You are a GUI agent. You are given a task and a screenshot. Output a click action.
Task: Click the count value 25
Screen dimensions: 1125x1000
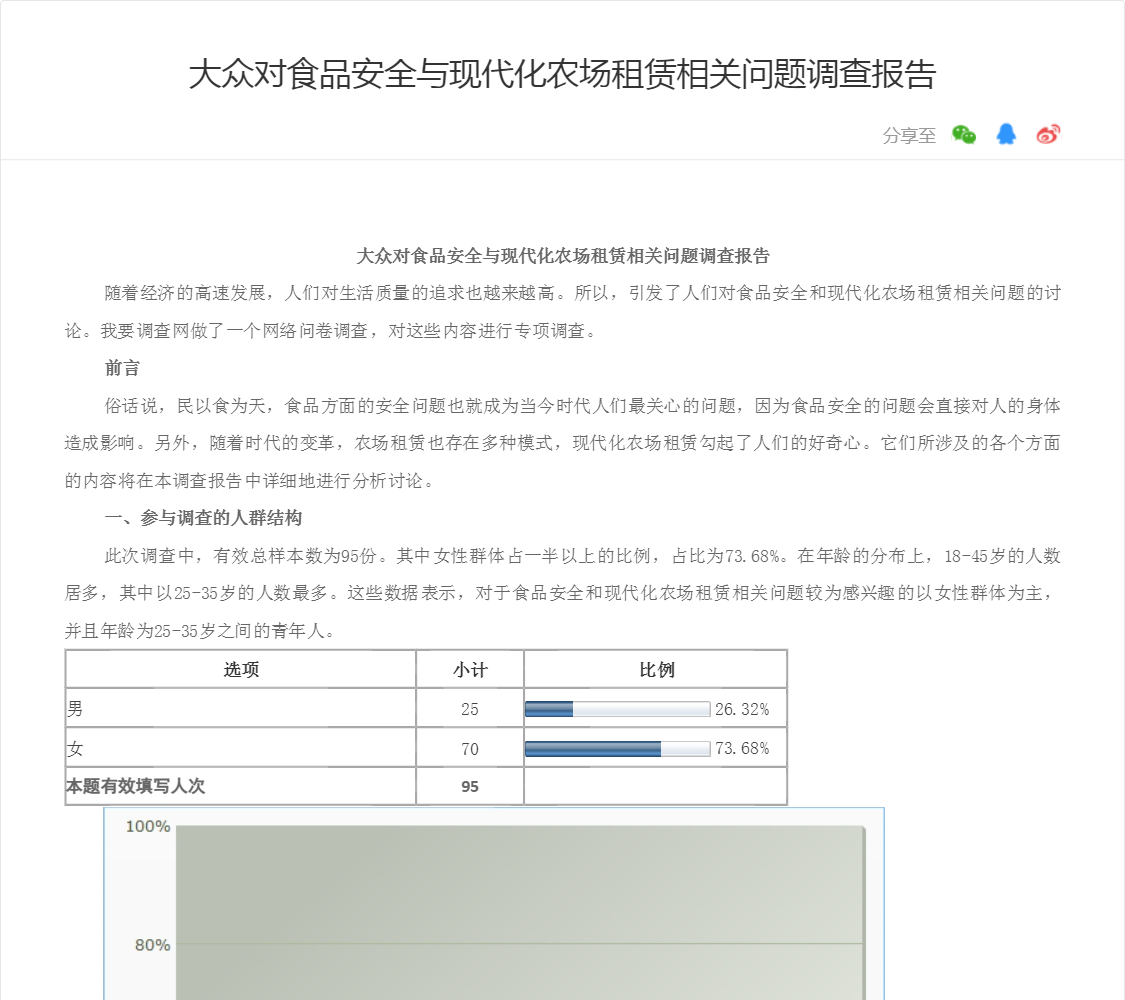470,709
